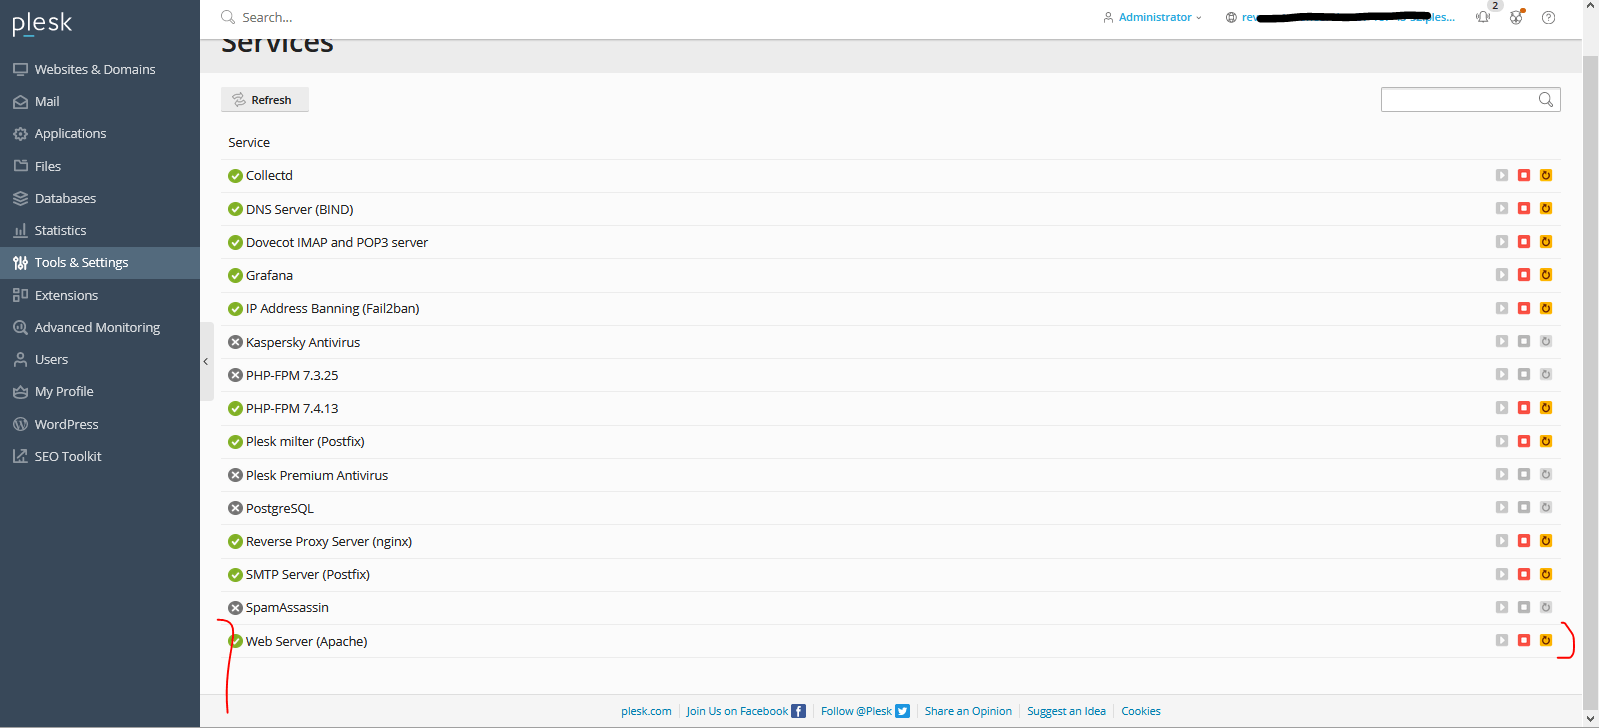Start Plesk Premium Antivirus service
Image resolution: width=1599 pixels, height=728 pixels.
pos(1502,474)
